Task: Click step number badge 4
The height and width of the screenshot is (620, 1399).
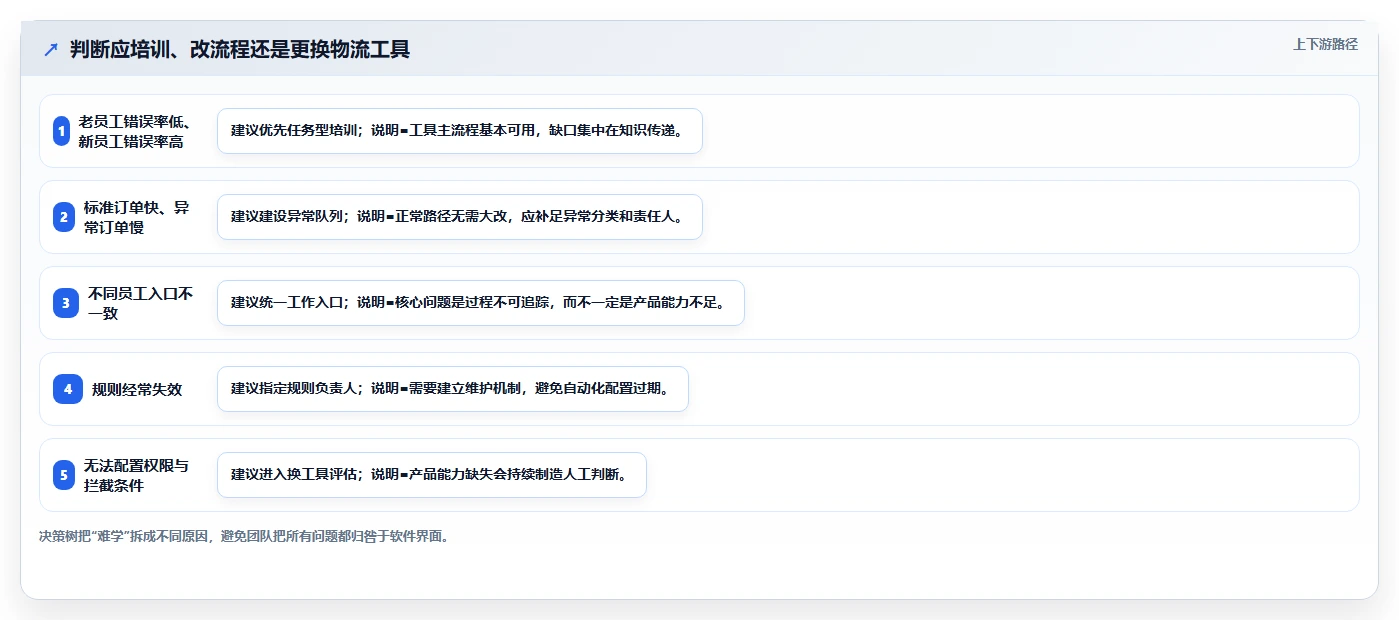Action: click(68, 389)
